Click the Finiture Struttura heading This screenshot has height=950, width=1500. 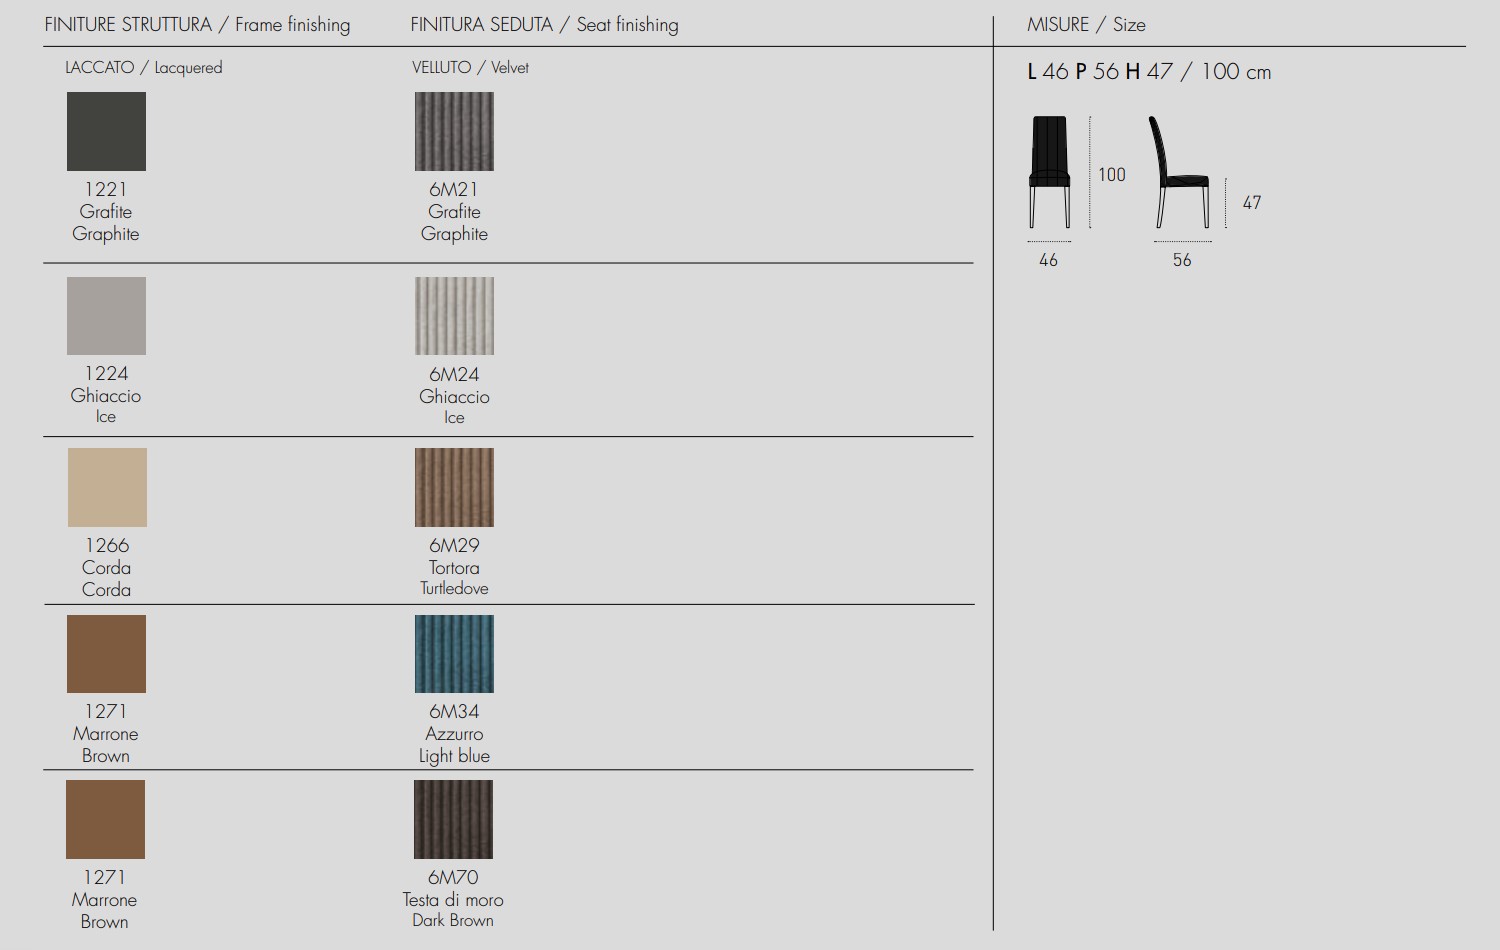click(197, 25)
